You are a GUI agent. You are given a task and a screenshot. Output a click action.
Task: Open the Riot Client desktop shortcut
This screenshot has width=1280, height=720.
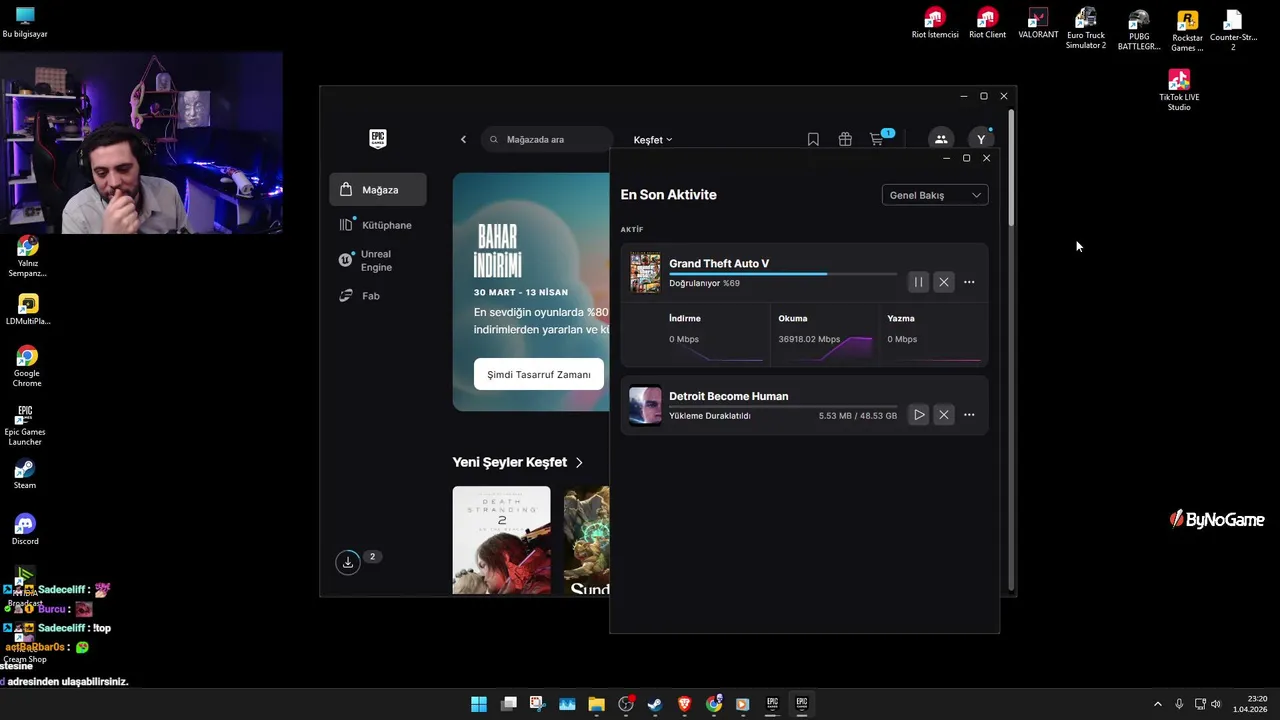pos(988,23)
